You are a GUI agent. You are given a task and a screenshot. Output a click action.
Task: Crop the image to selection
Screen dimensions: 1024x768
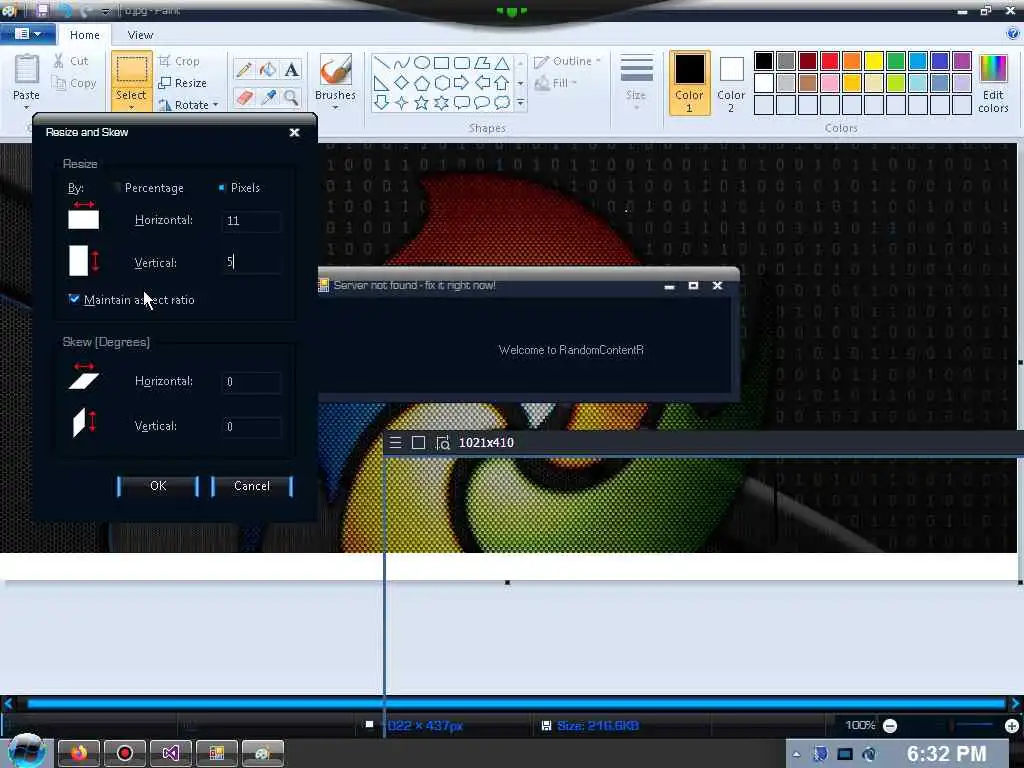[178, 61]
